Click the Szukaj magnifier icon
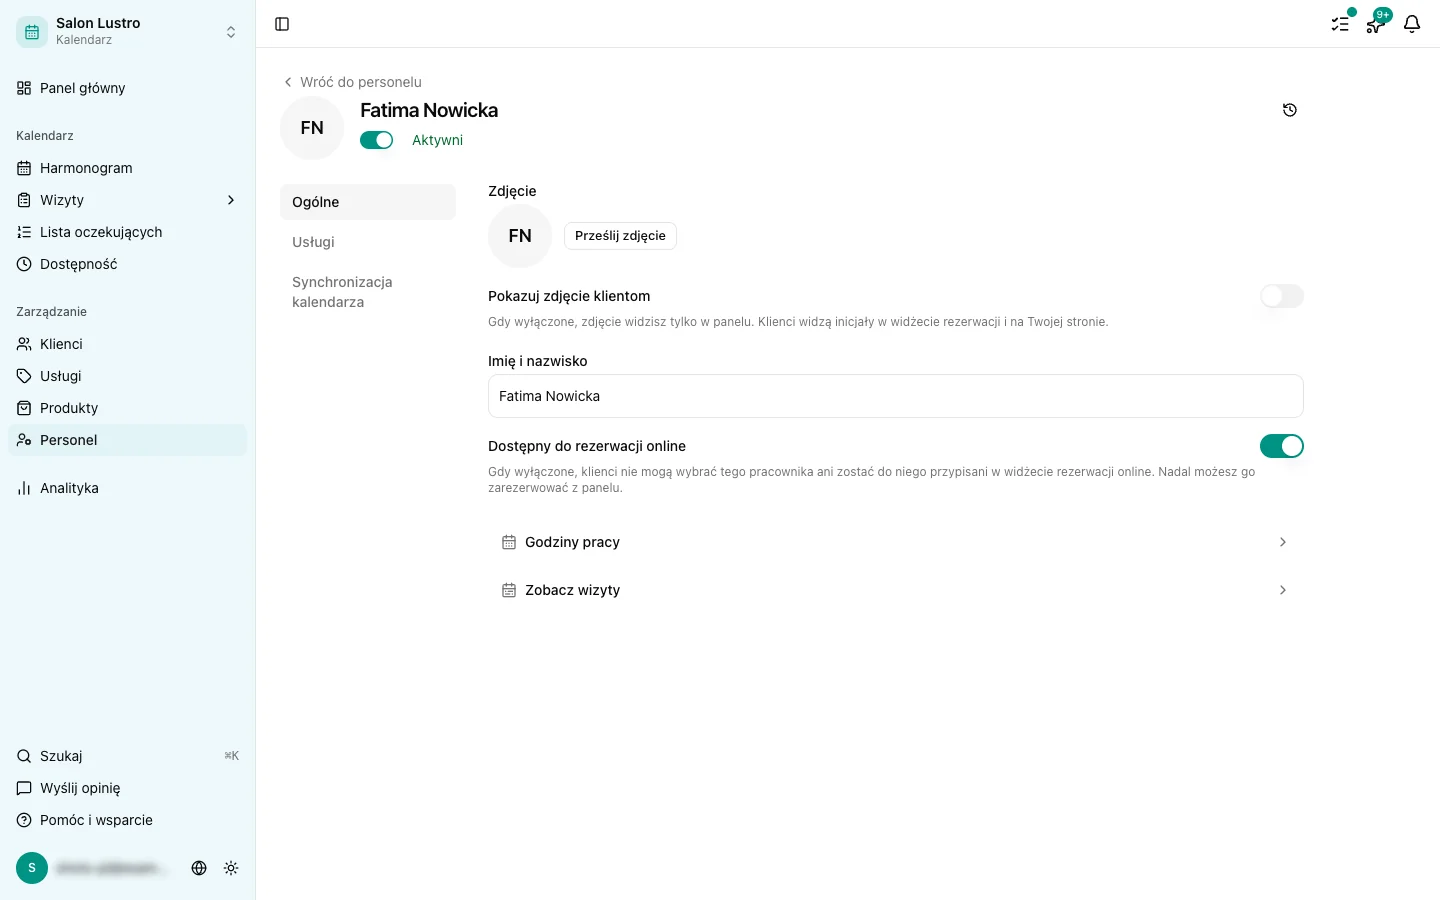Viewport: 1440px width, 900px height. pos(24,756)
